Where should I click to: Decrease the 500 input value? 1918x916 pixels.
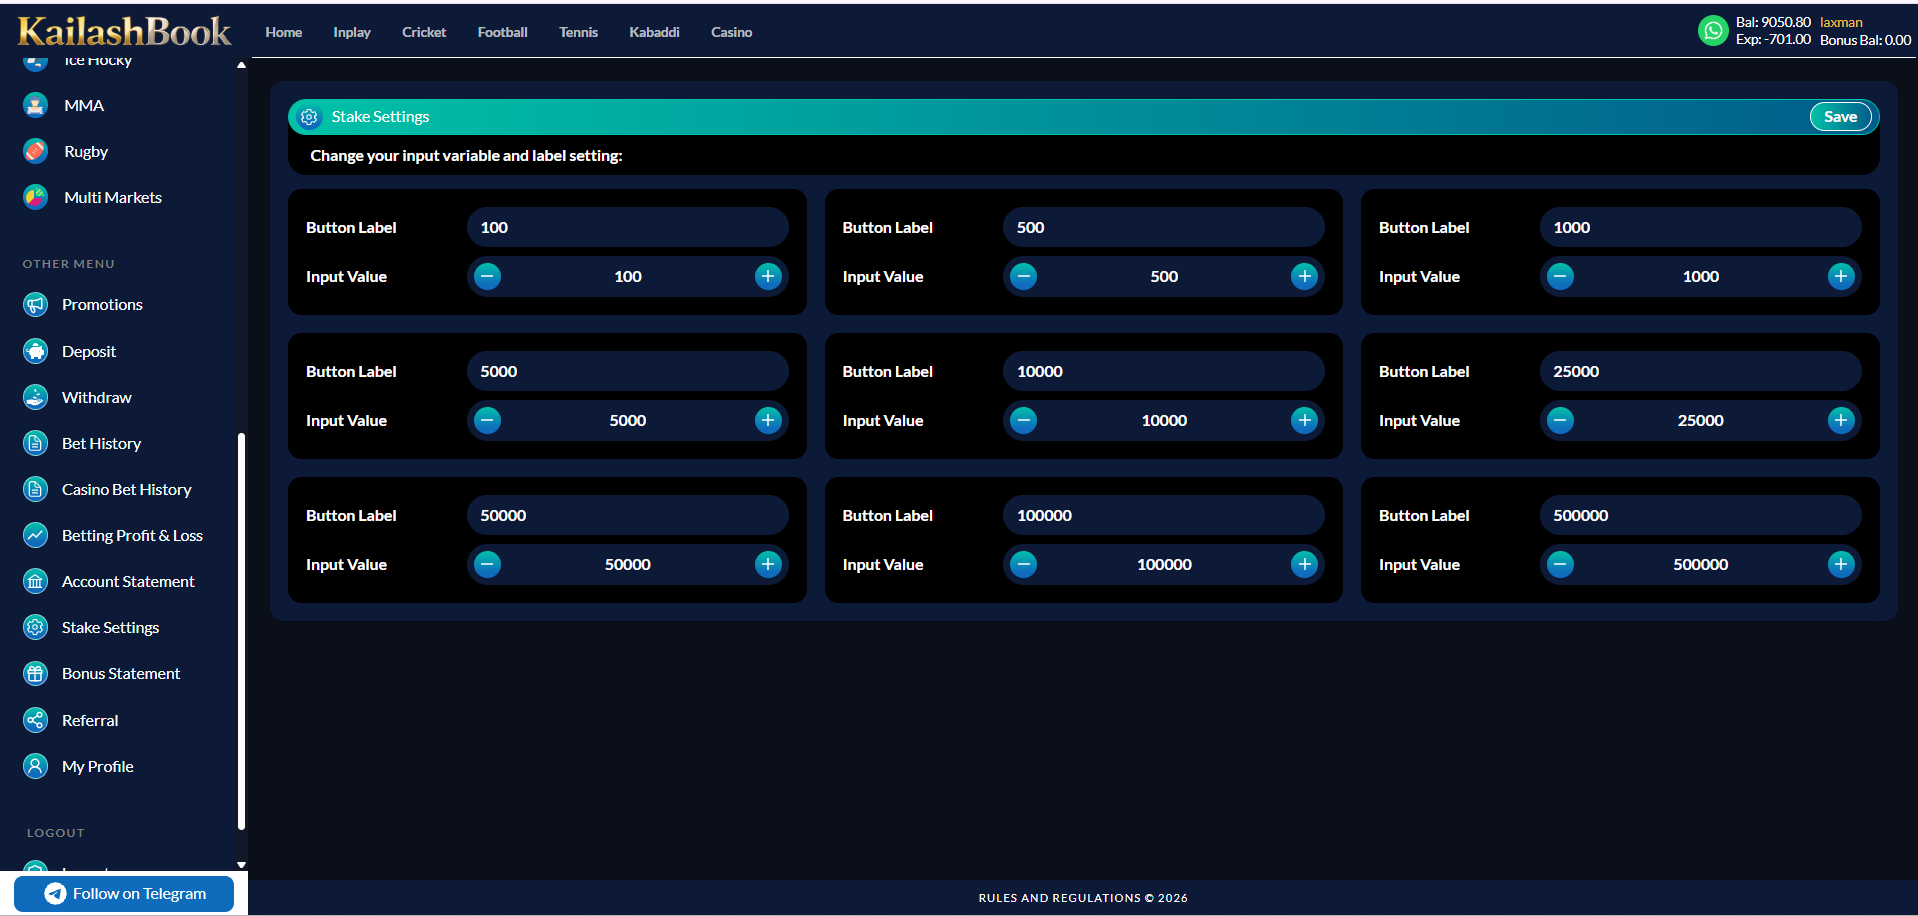(x=1023, y=276)
